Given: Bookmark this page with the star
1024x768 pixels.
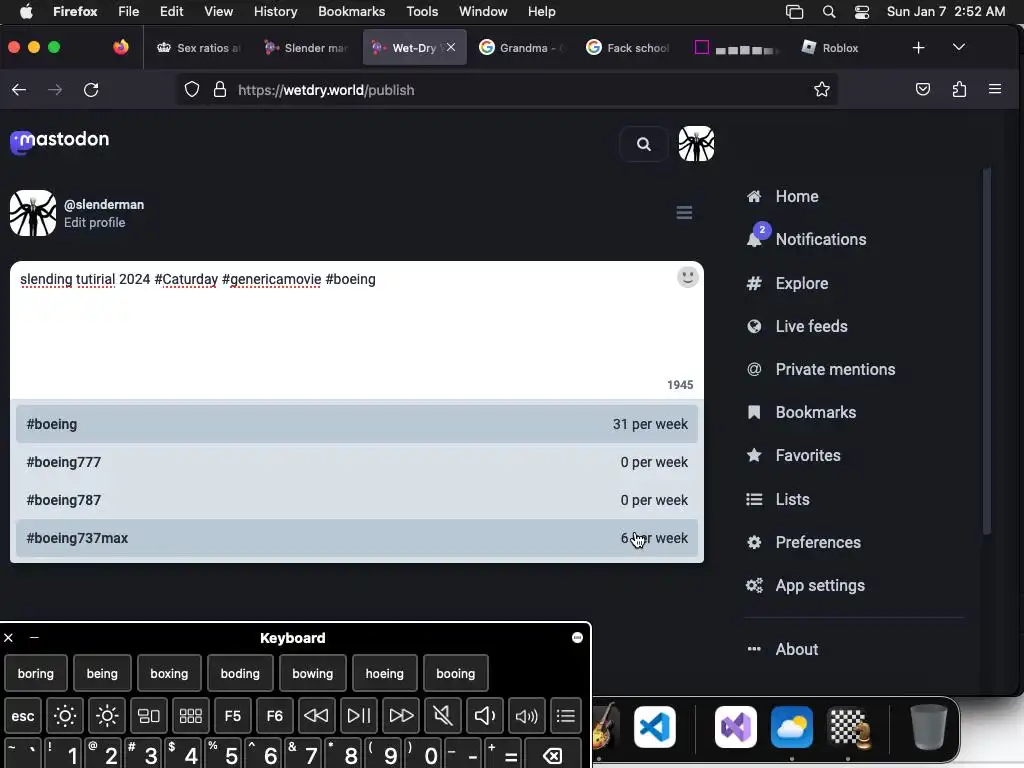Looking at the screenshot, I should click(x=822, y=89).
